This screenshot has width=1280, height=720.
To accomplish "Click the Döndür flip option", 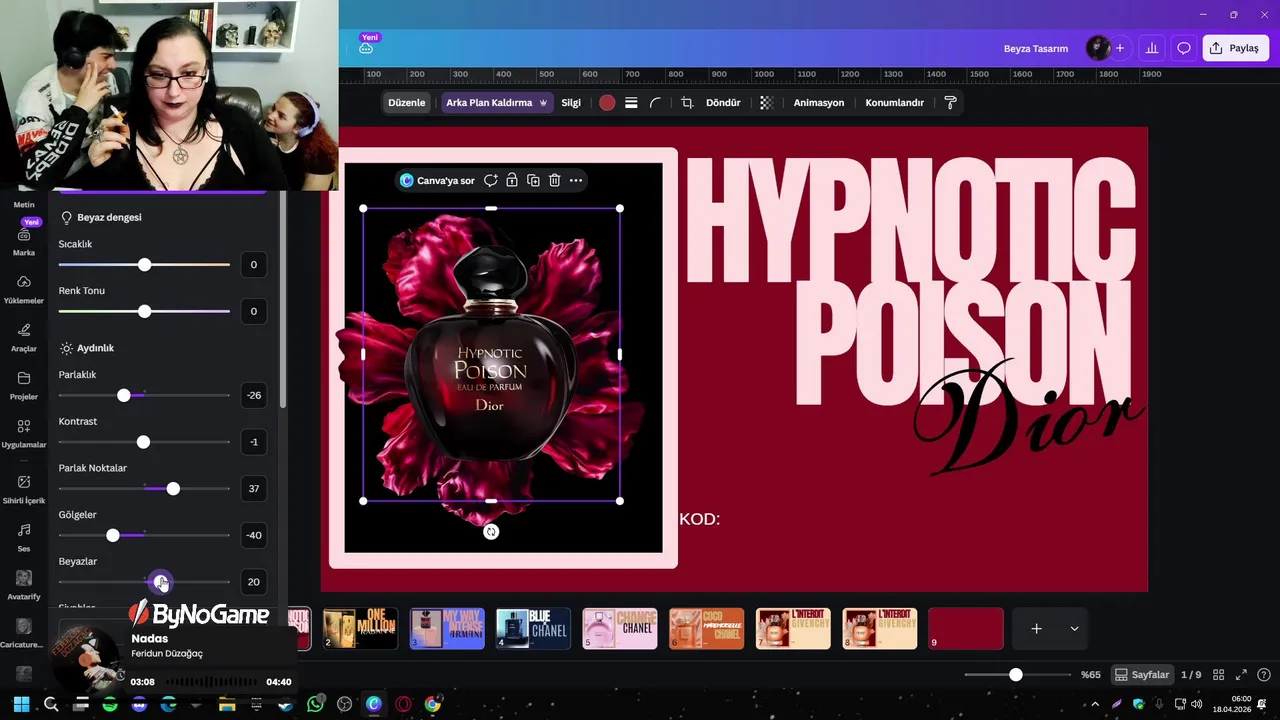I will [723, 103].
